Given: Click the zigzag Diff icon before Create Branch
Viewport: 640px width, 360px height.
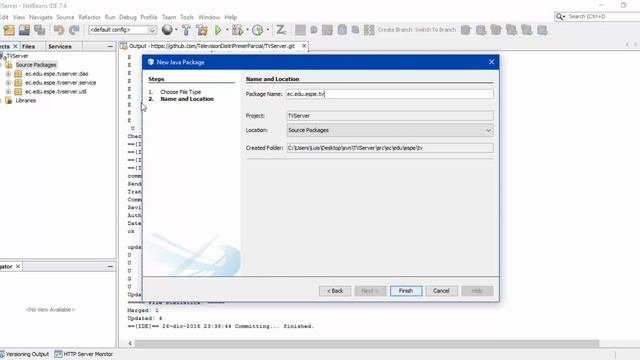Looking at the screenshot, I should (x=369, y=30).
